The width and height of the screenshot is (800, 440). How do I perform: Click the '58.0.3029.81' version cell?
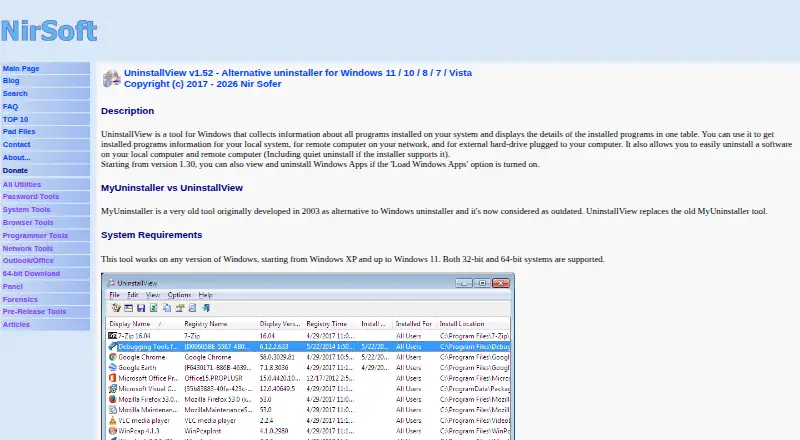277,357
